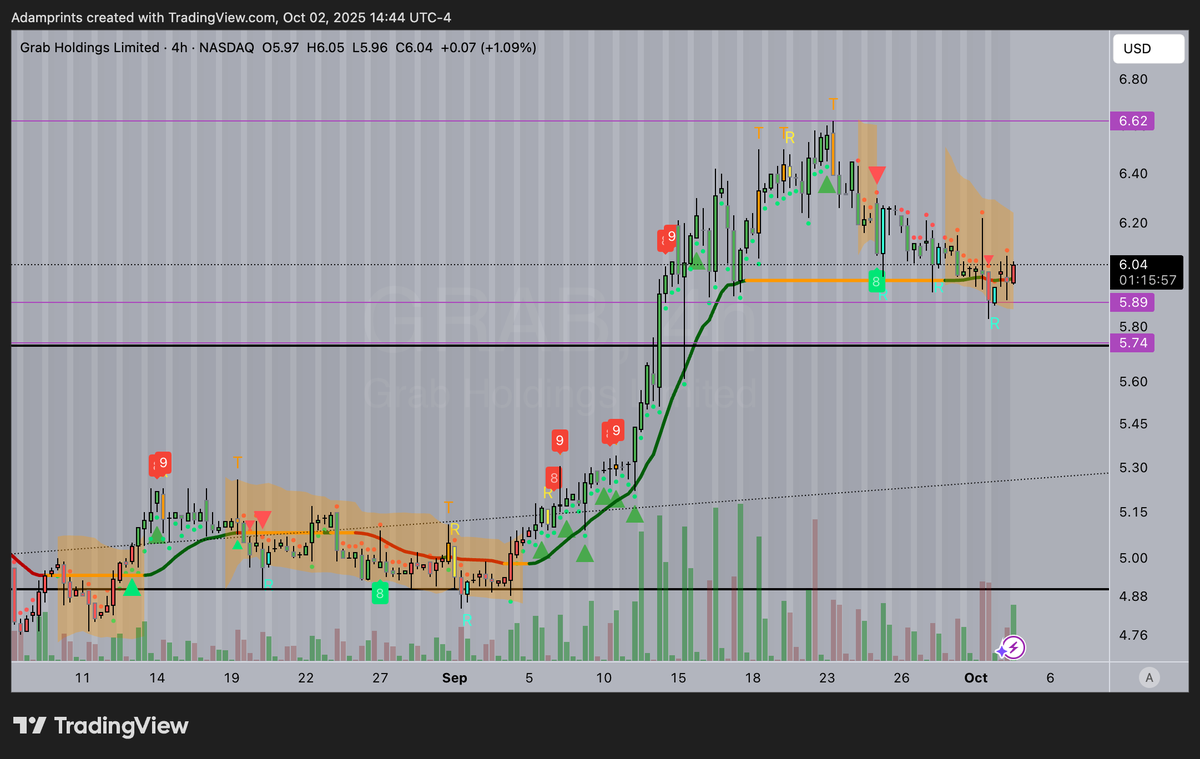Click the 6.20 price axis label
1200x759 pixels.
pos(1133,223)
